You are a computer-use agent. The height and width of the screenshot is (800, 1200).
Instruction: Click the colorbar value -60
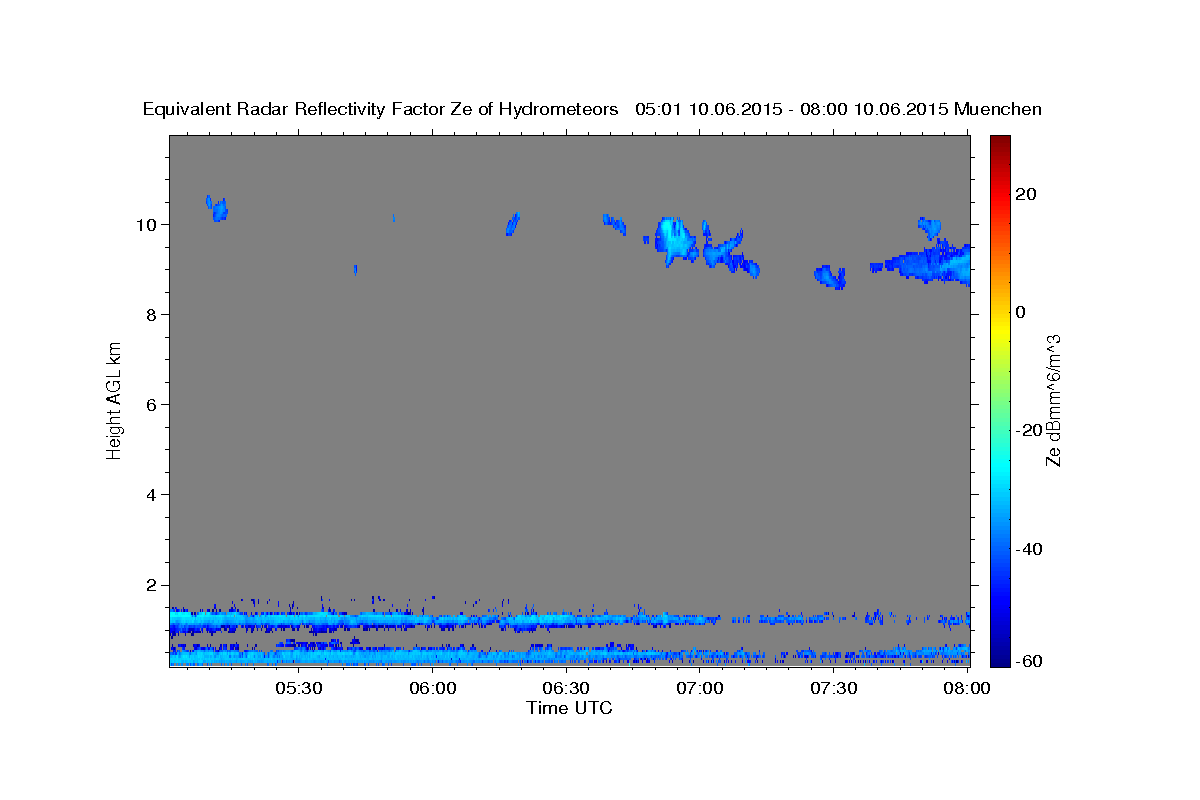tap(1028, 661)
